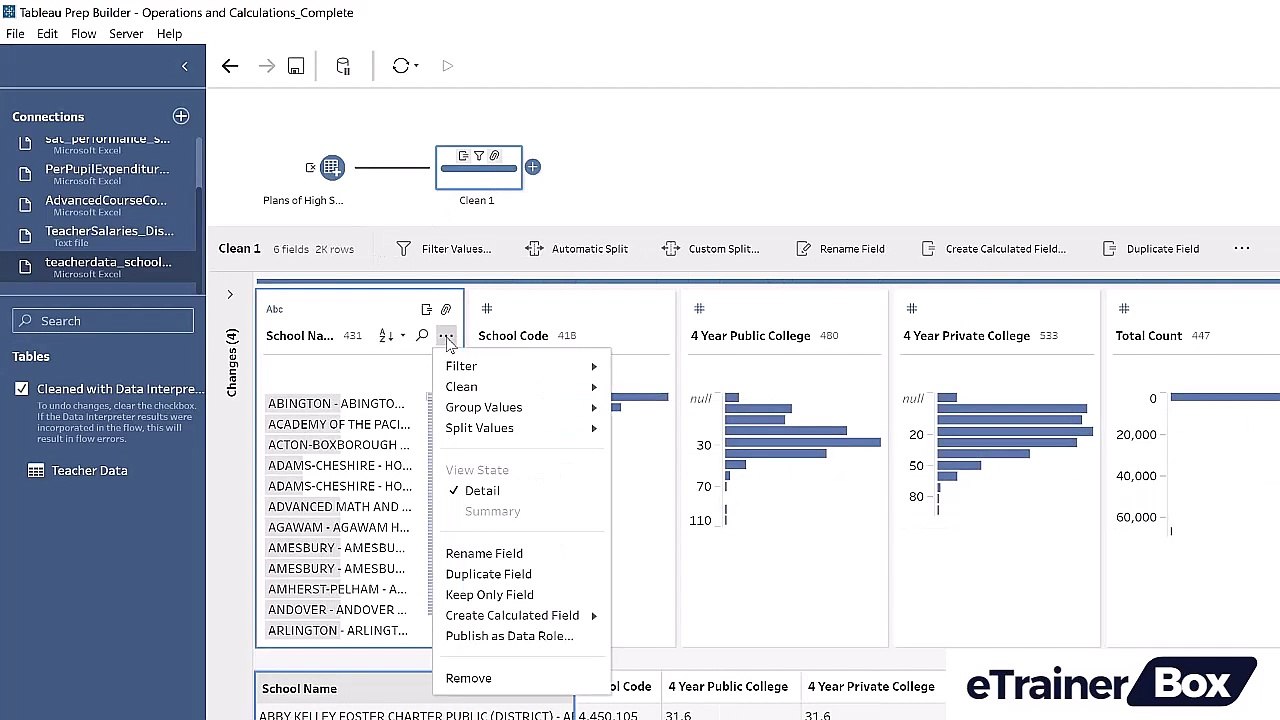Select the Detail view state option
The width and height of the screenshot is (1280, 720).
click(482, 490)
